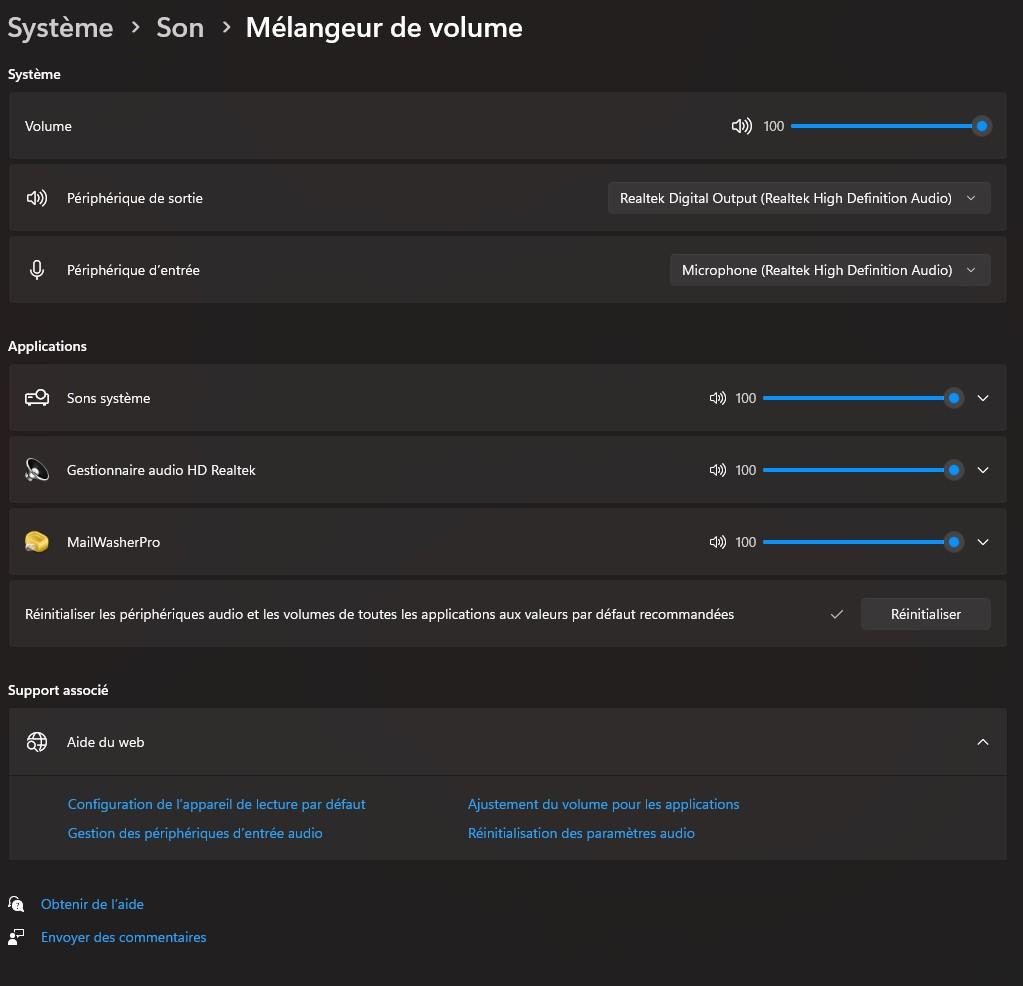Click the Gestionnaire audio HD Realtek icon

click(x=37, y=470)
